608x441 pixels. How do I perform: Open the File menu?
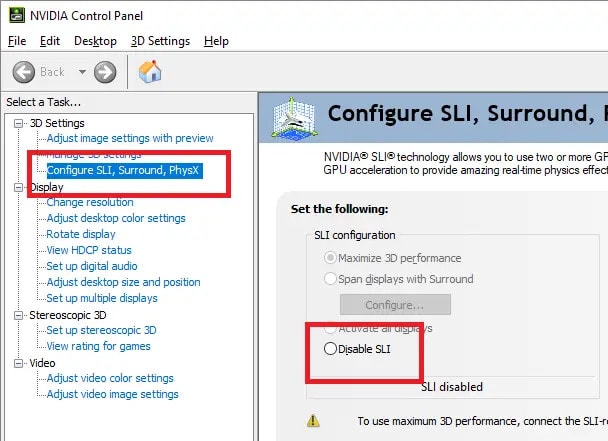pyautogui.click(x=17, y=41)
